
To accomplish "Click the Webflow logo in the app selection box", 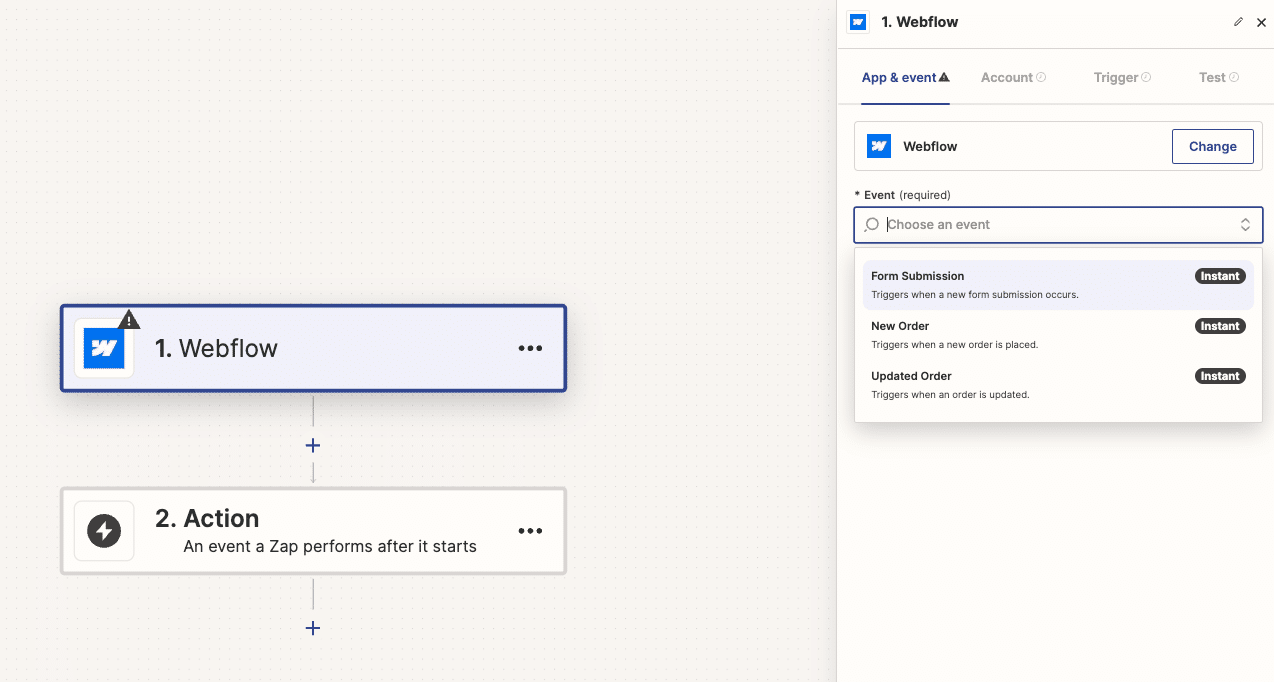I will [x=879, y=146].
